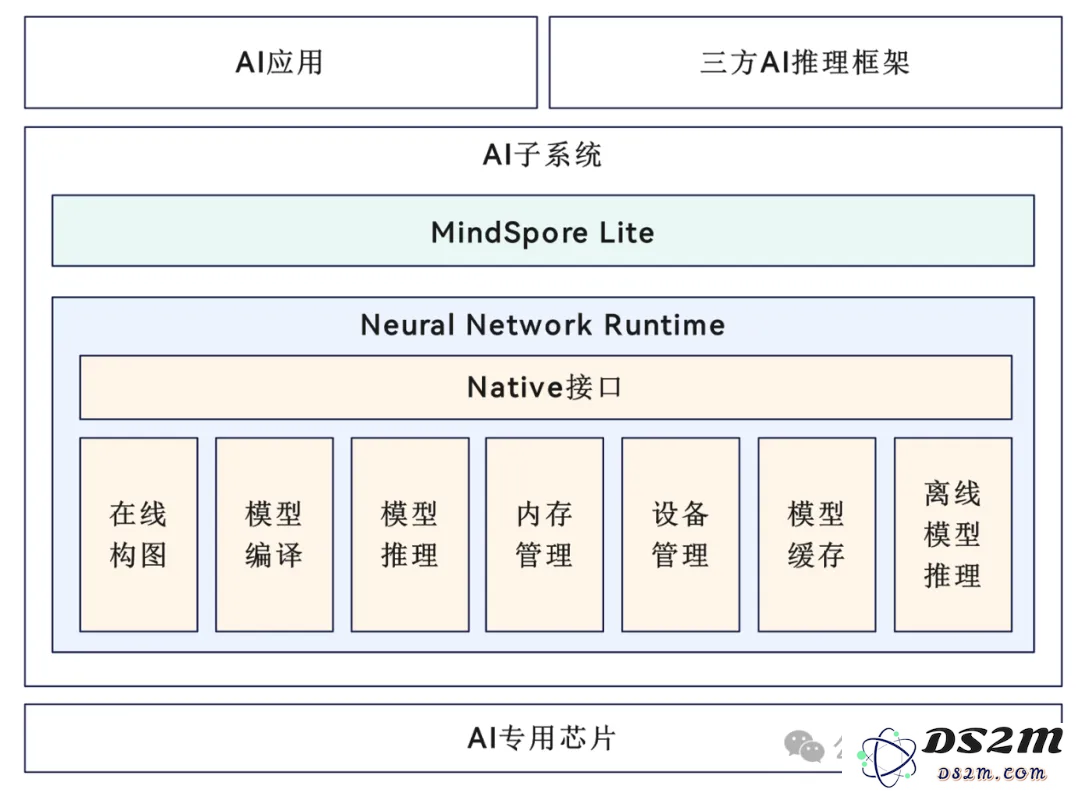The width and height of the screenshot is (1080, 791).
Task: Select the AI专用芯片 text
Action: 541,738
